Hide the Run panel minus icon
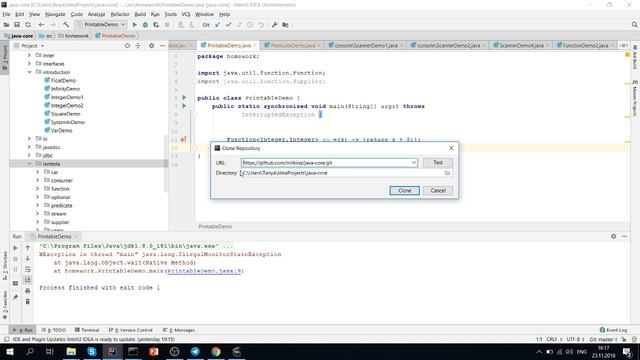This screenshot has width=640, height=360. click(x=624, y=236)
